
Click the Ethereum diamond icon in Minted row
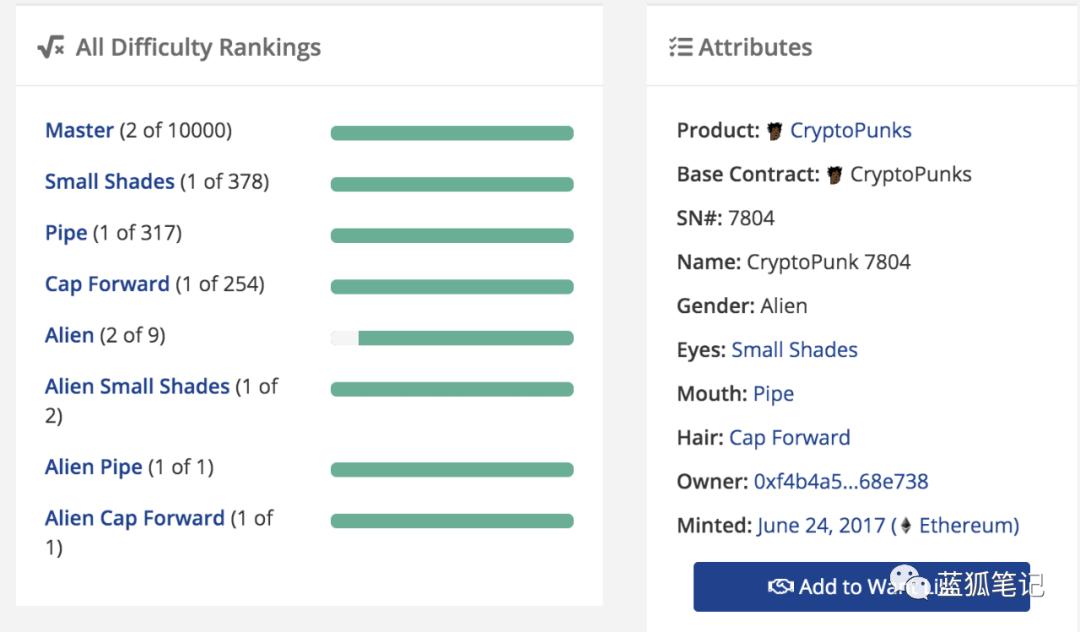906,525
